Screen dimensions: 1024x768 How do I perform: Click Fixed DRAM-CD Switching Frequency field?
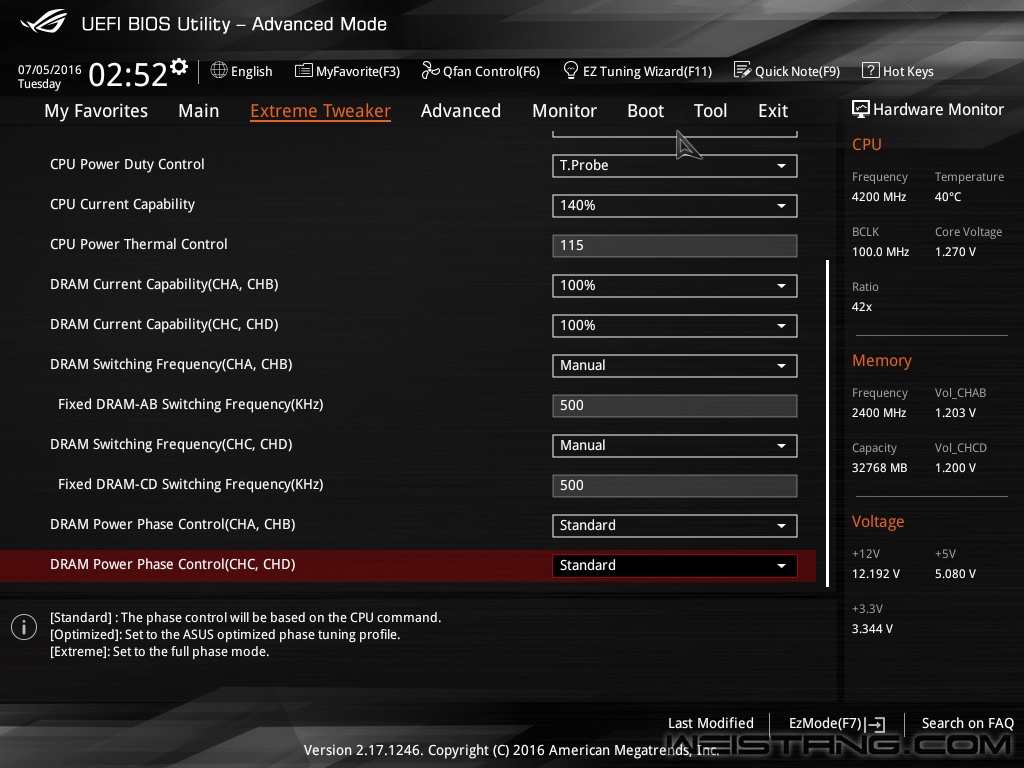point(675,486)
